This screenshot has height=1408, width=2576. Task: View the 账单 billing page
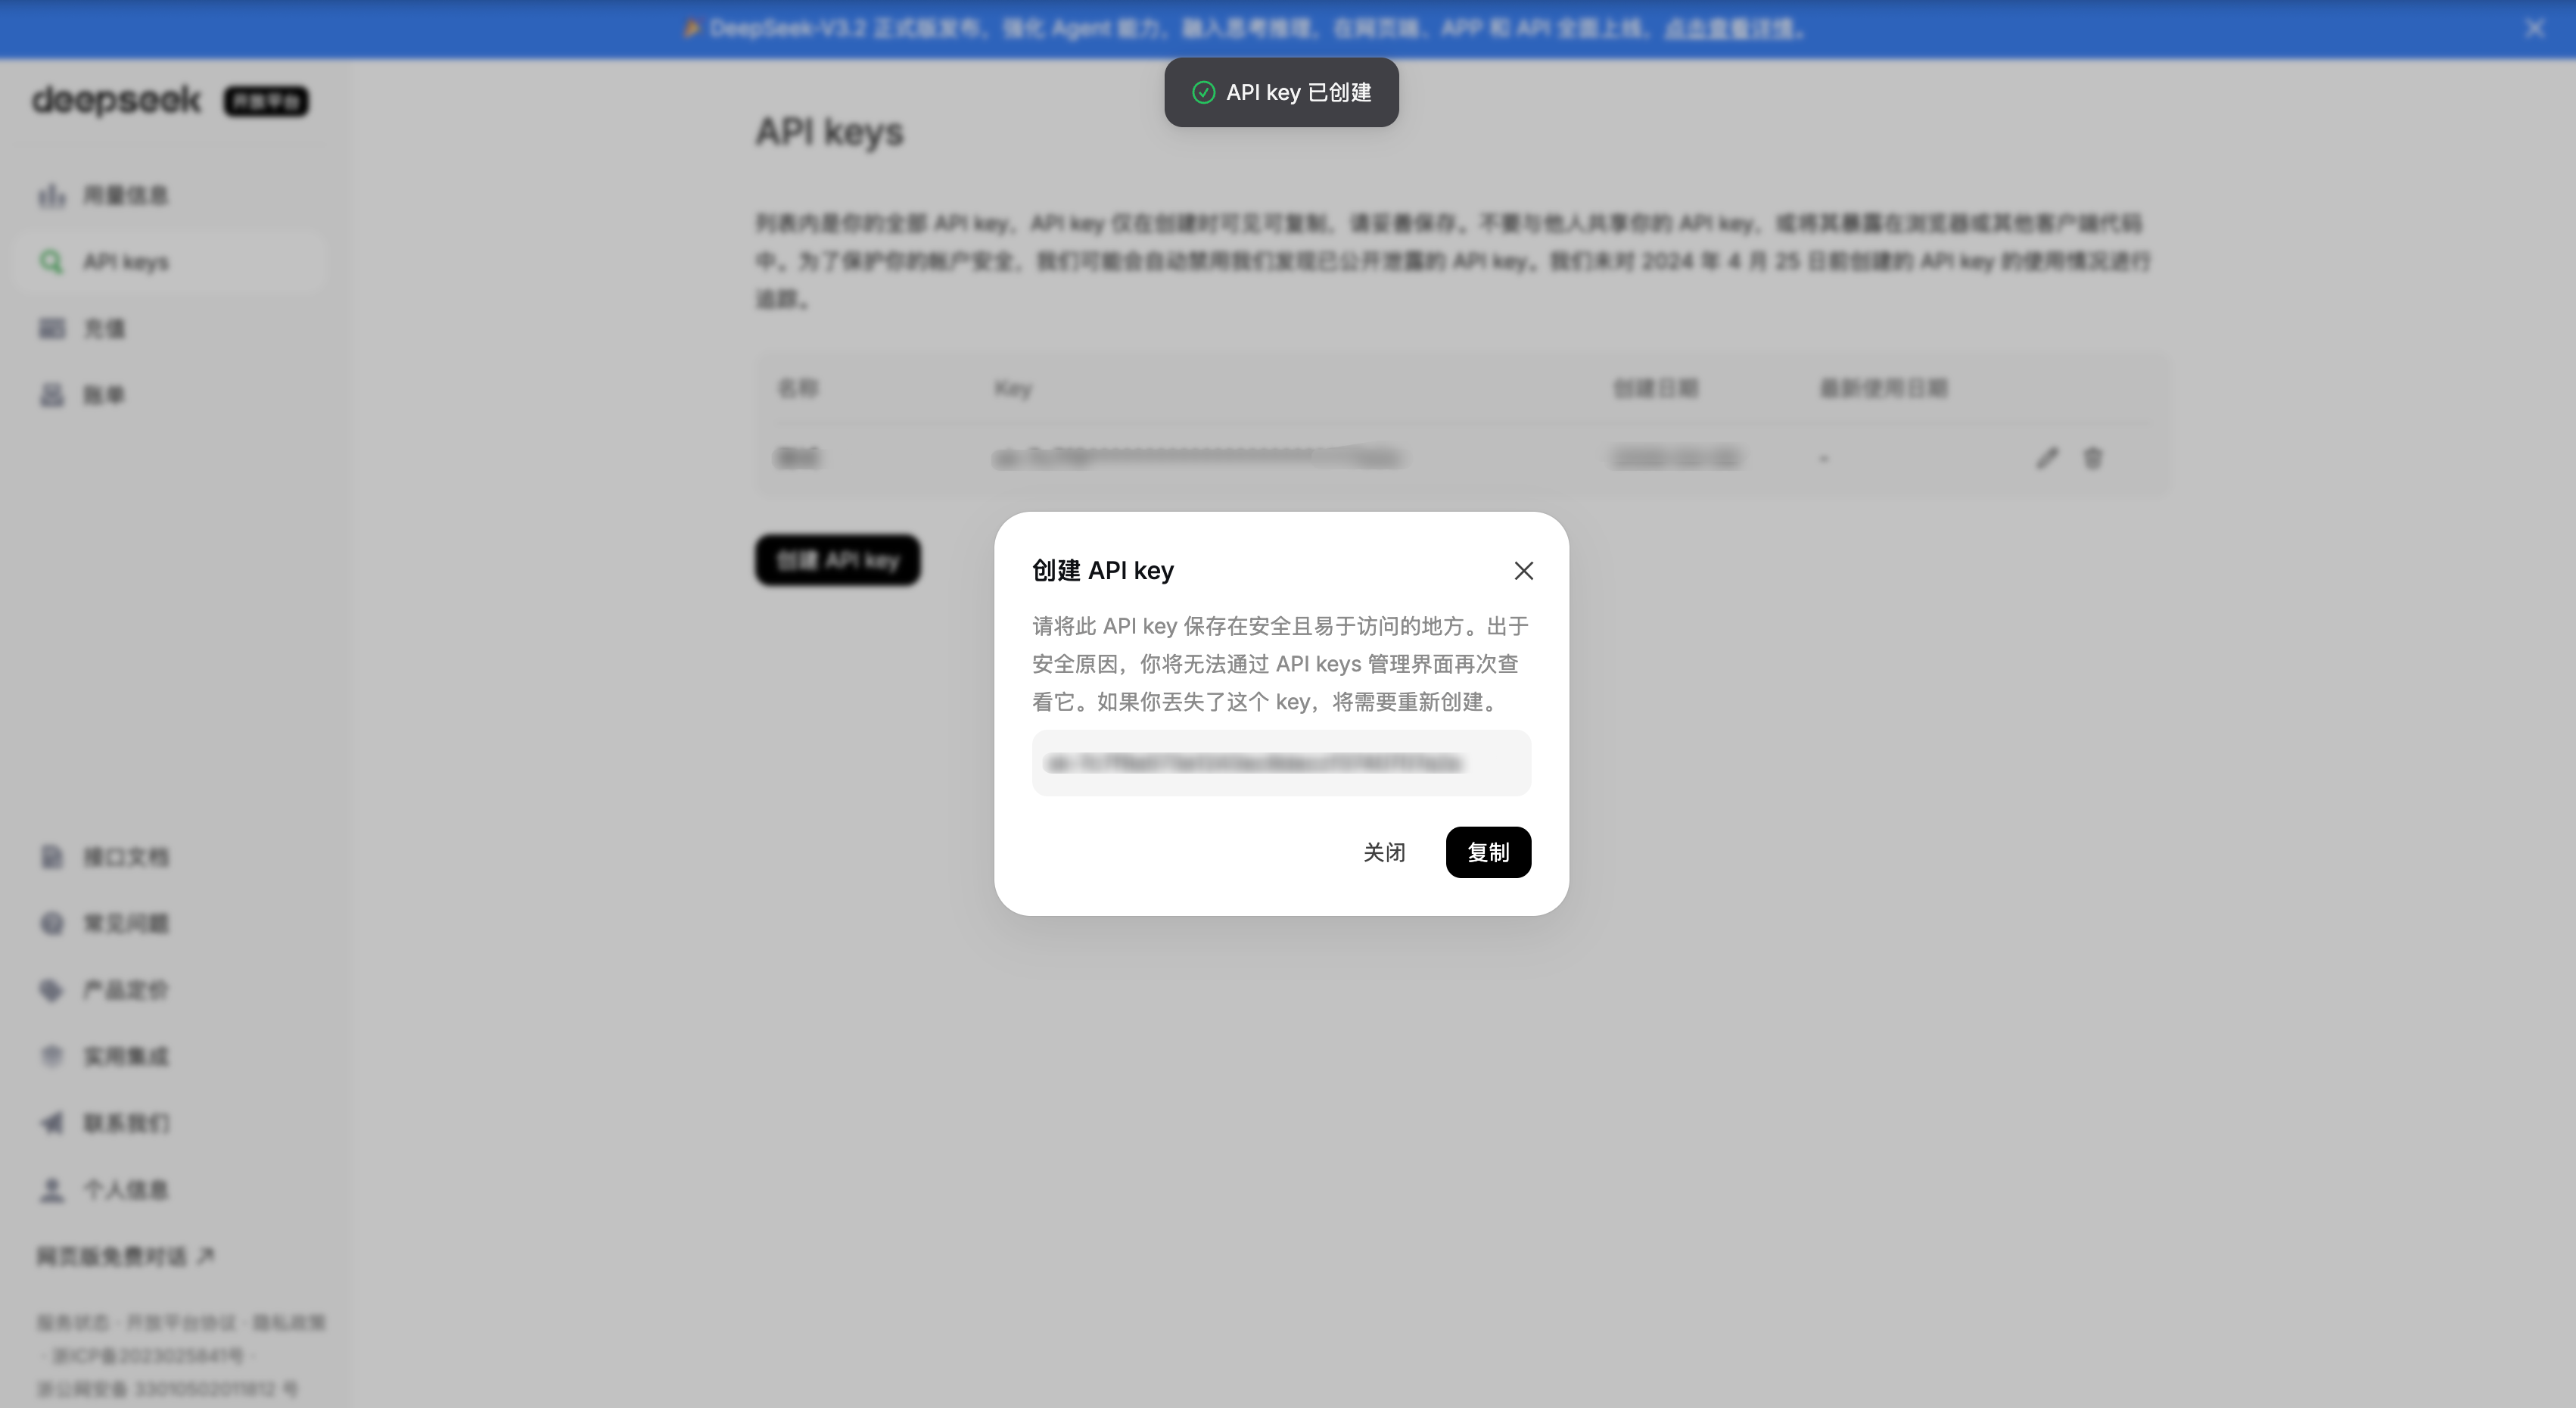tap(105, 394)
